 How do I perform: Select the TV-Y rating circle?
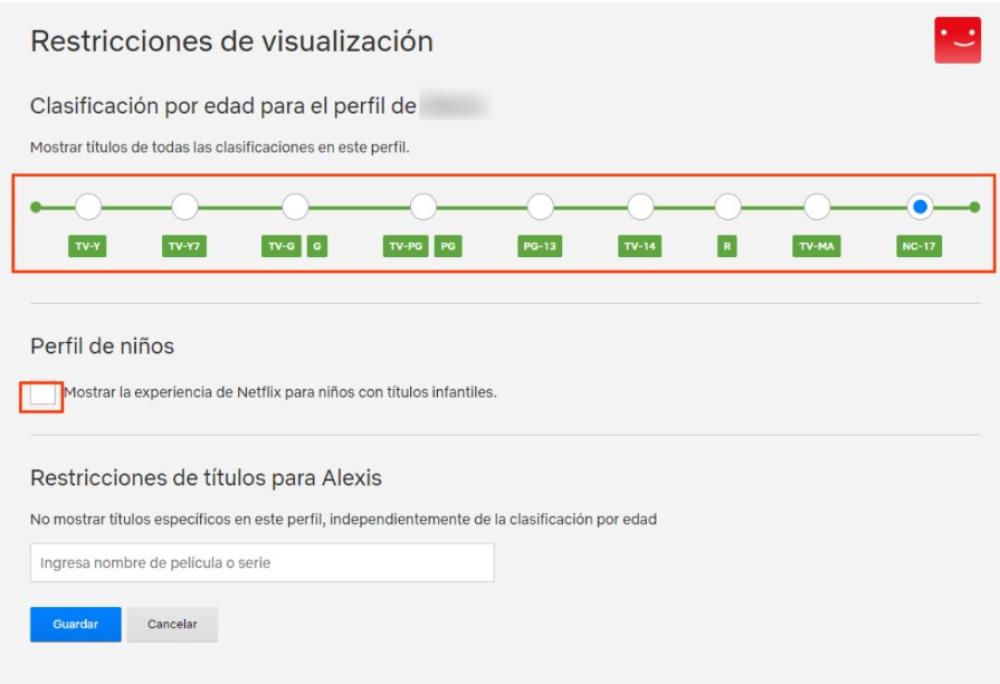(88, 207)
